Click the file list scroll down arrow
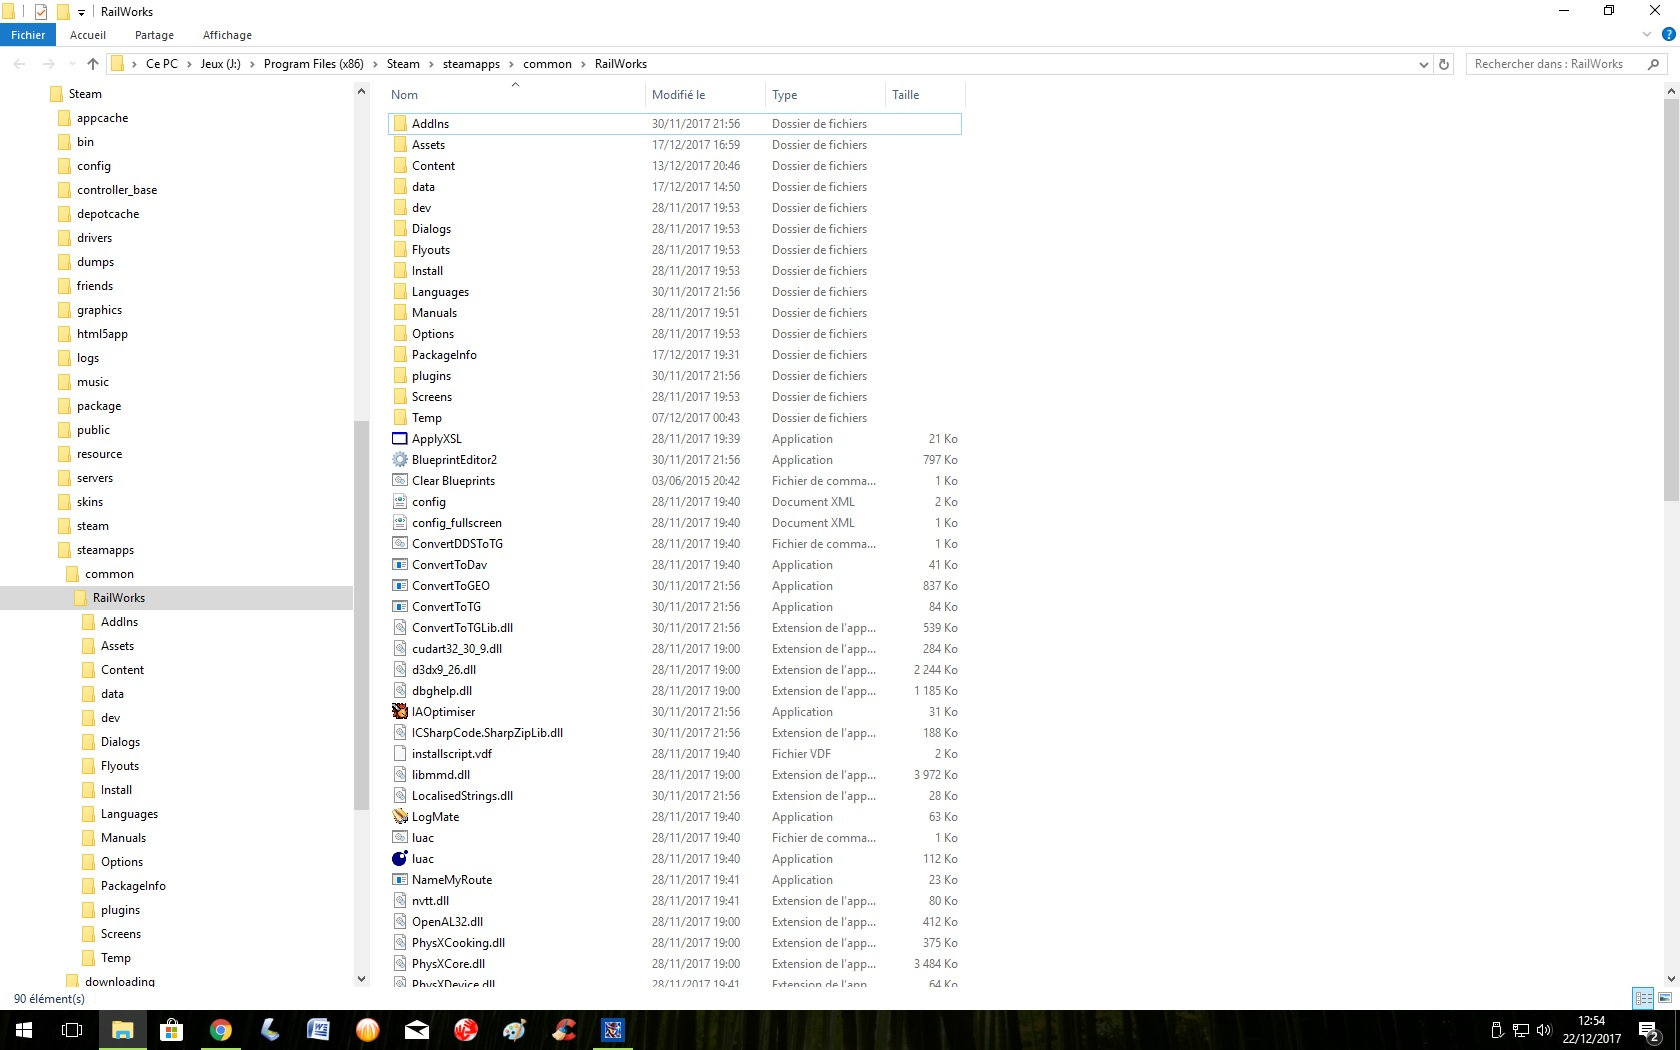The height and width of the screenshot is (1050, 1680). click(x=1671, y=980)
